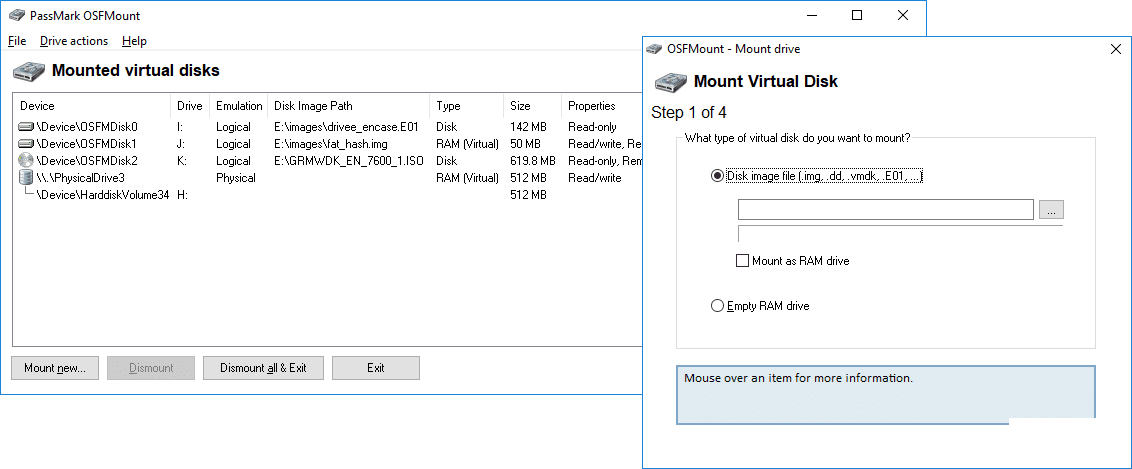
Task: Click drive letter J: cell
Action: pyautogui.click(x=180, y=144)
